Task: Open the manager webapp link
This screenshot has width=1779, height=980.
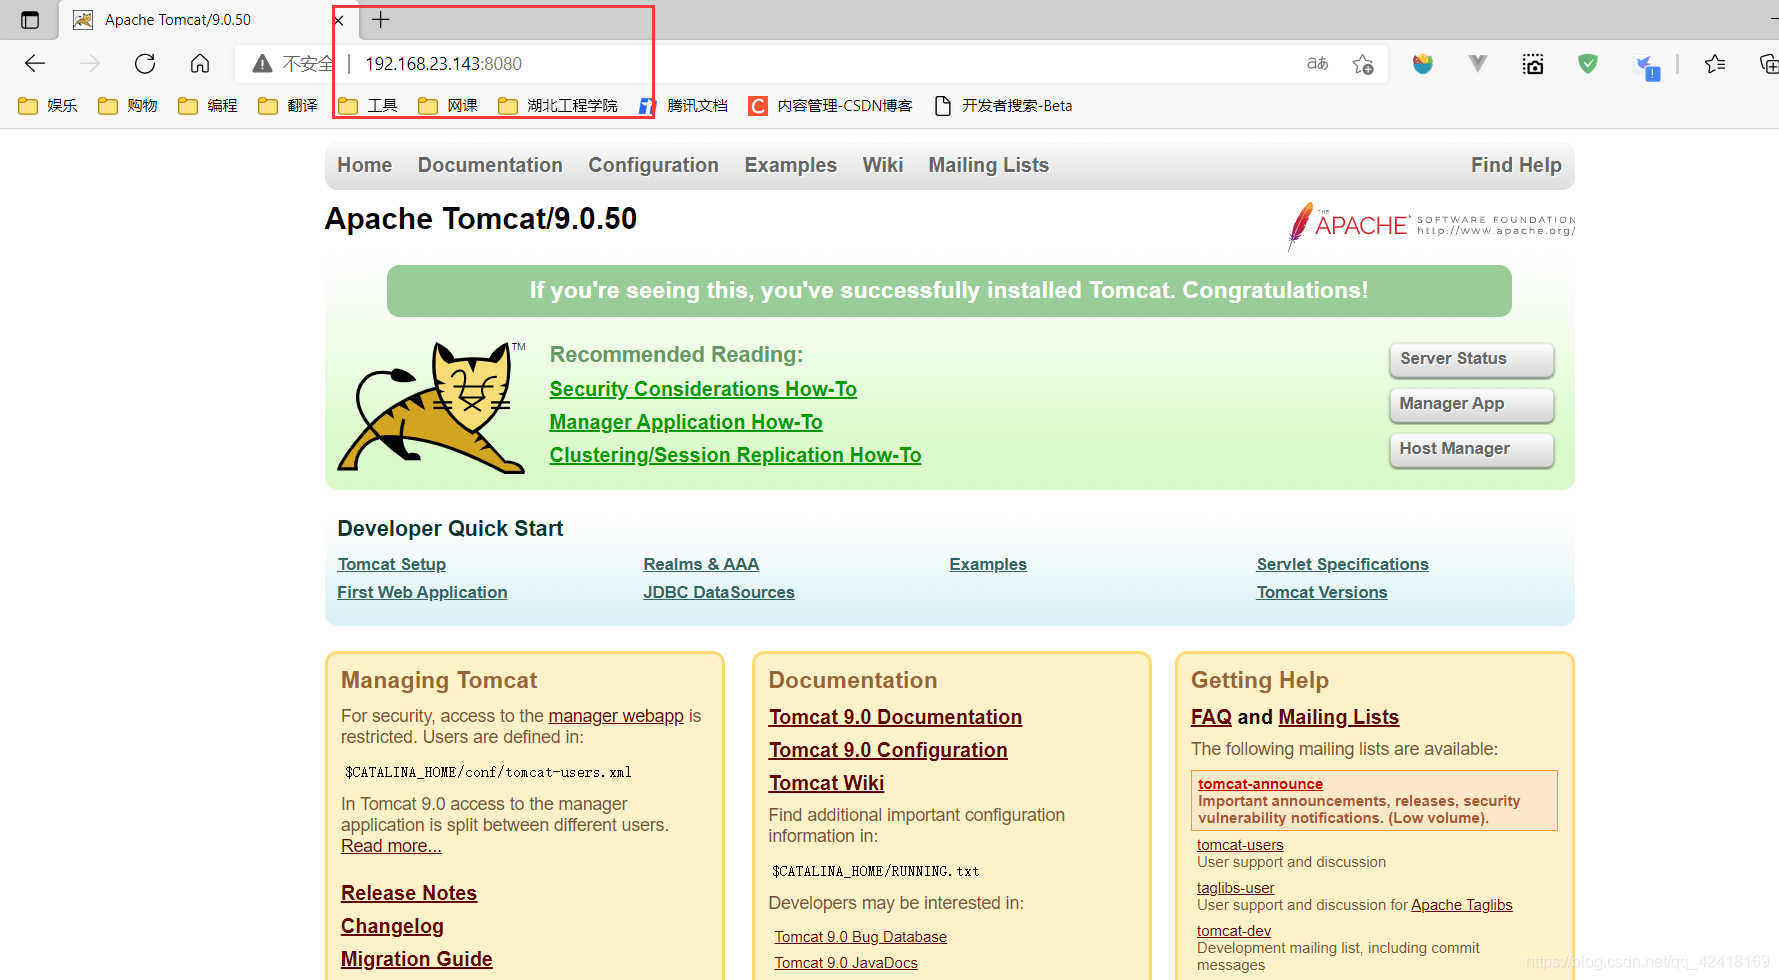Action: [616, 716]
